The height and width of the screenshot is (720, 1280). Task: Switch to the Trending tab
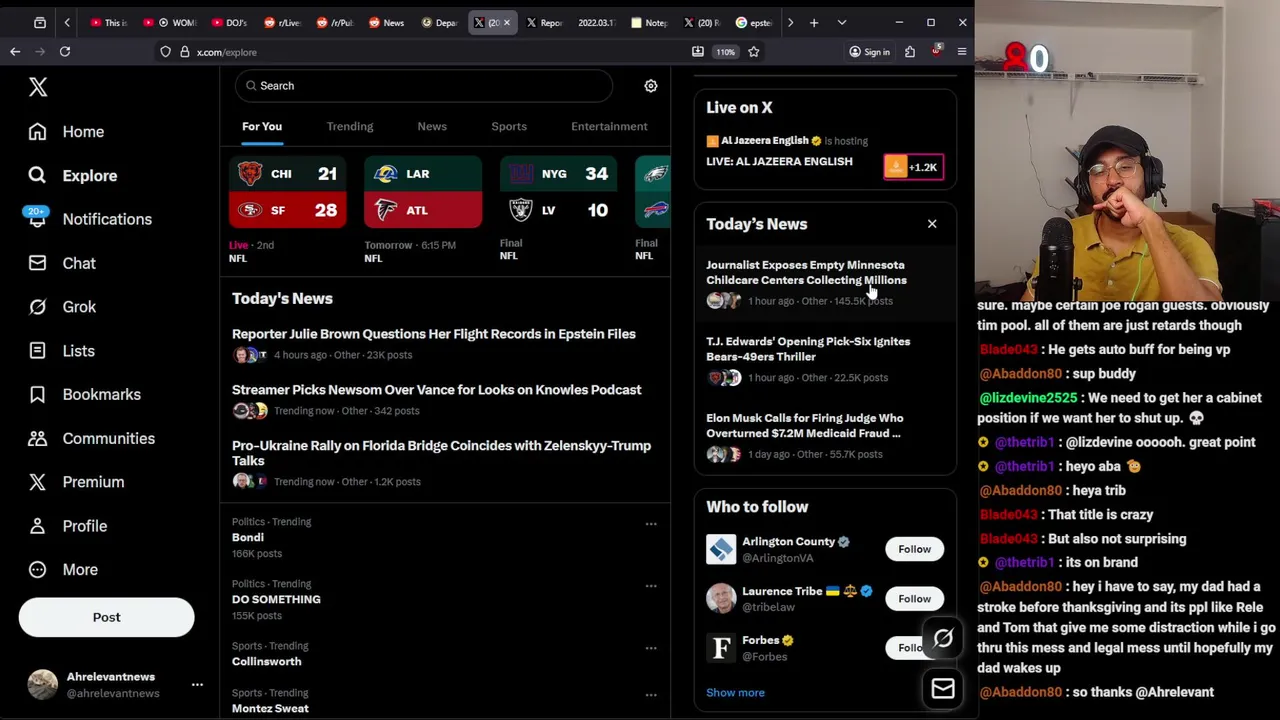[x=350, y=127]
